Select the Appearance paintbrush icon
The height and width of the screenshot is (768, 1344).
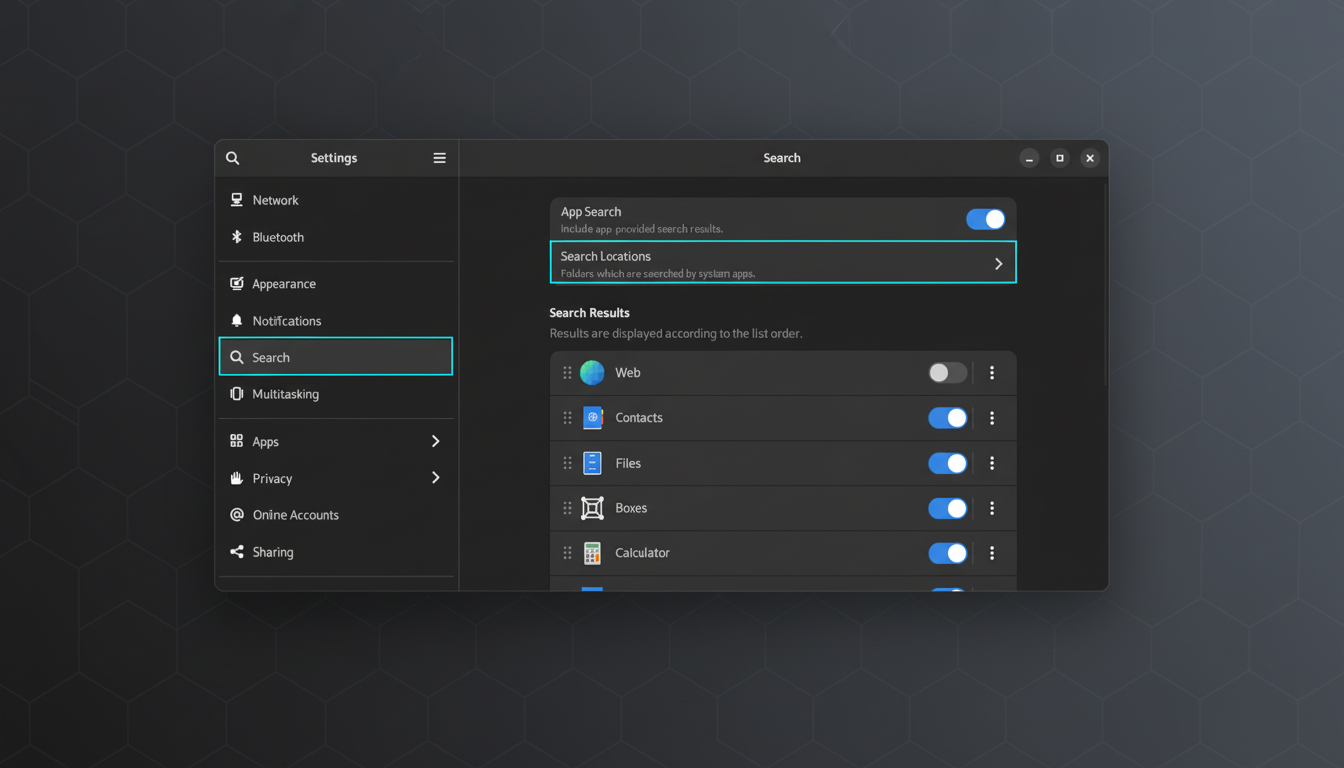236,283
